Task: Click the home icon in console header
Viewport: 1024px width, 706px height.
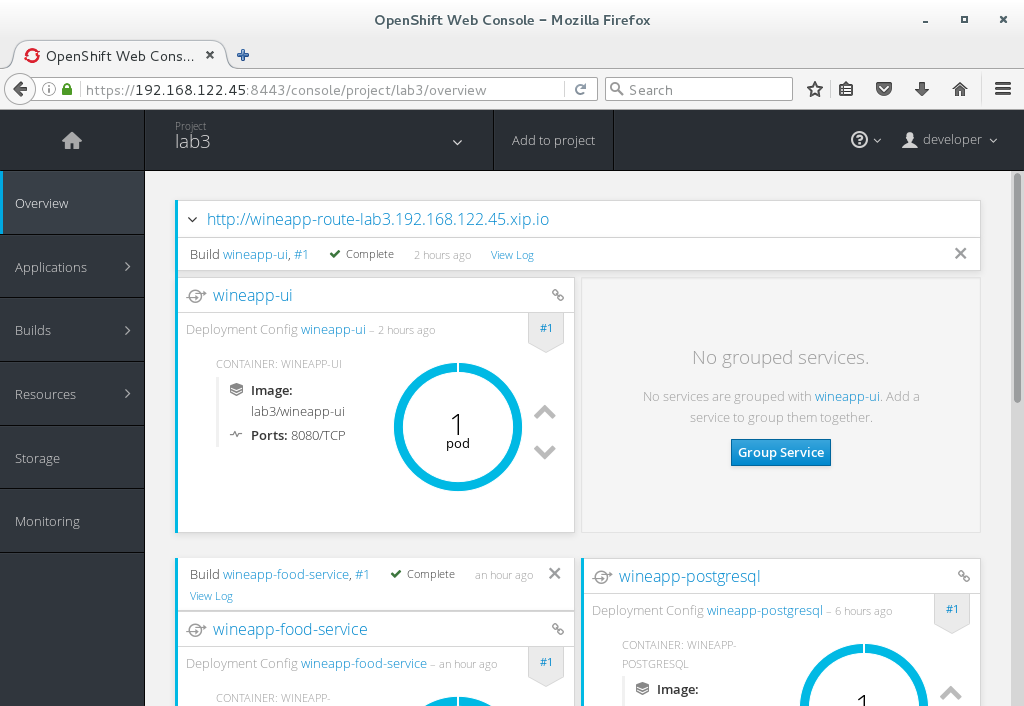Action: pyautogui.click(x=72, y=141)
